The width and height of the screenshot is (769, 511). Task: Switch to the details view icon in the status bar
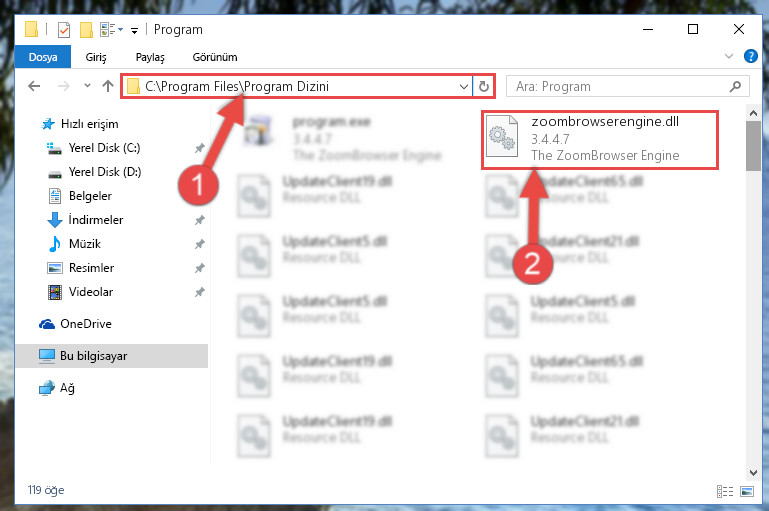click(724, 491)
